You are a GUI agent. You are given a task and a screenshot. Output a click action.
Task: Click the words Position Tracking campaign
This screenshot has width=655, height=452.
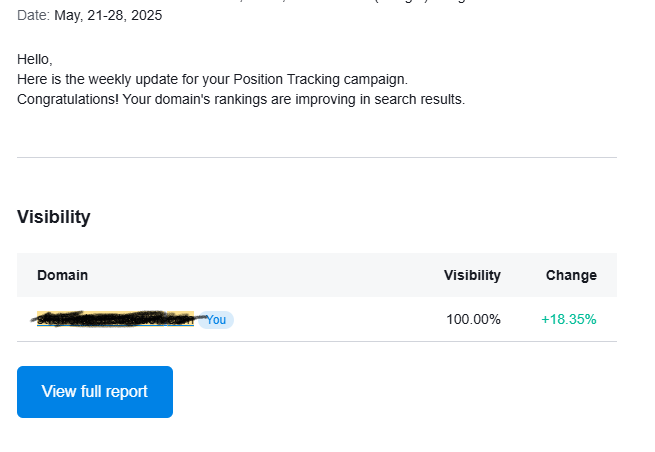pos(320,79)
